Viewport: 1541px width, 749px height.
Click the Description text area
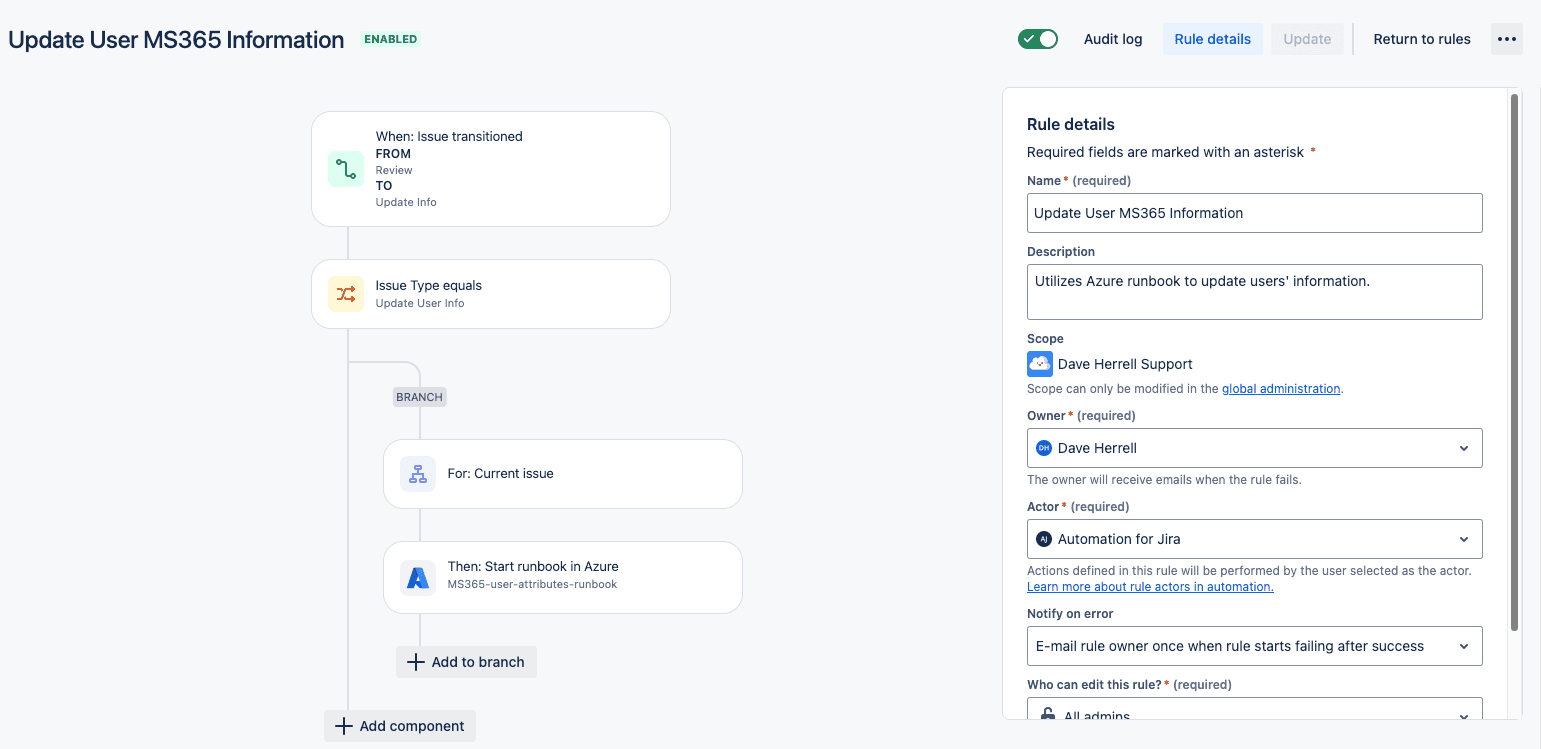pyautogui.click(x=1255, y=292)
